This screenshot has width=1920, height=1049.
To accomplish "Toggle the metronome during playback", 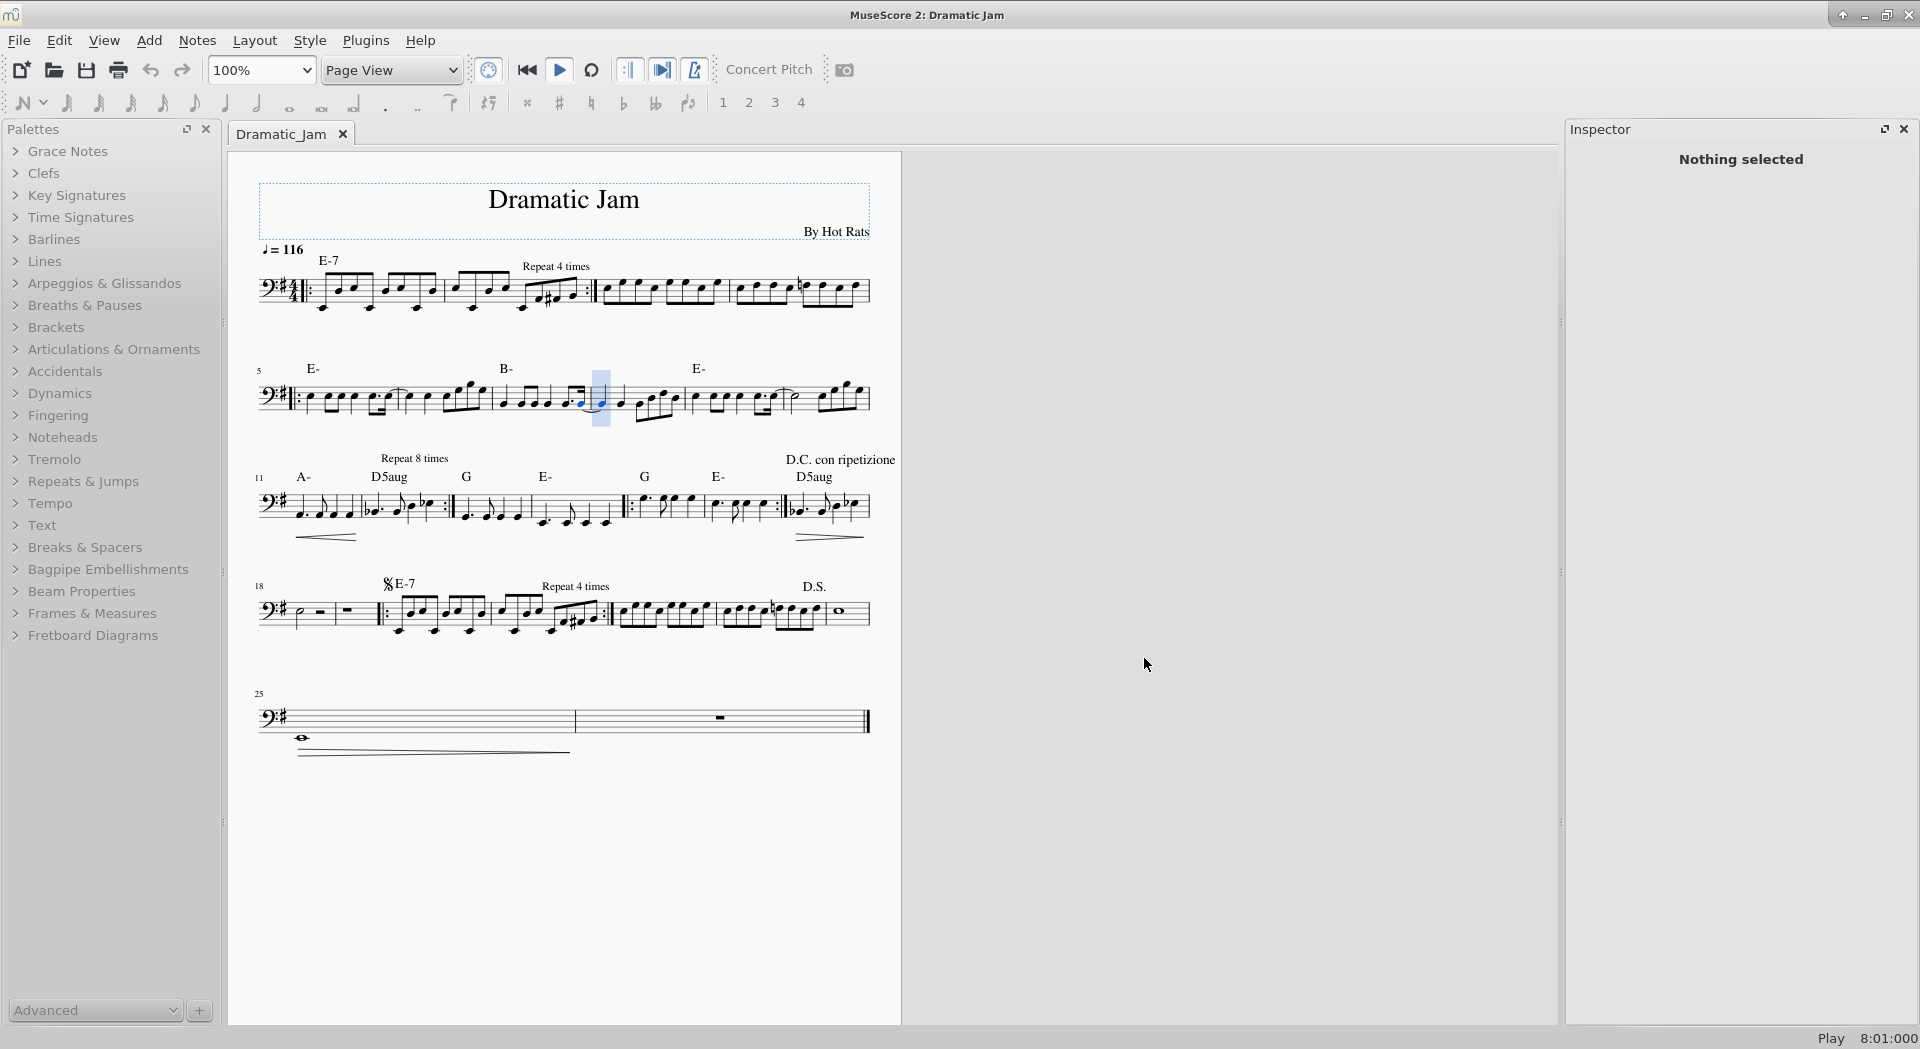I will pyautogui.click(x=695, y=70).
